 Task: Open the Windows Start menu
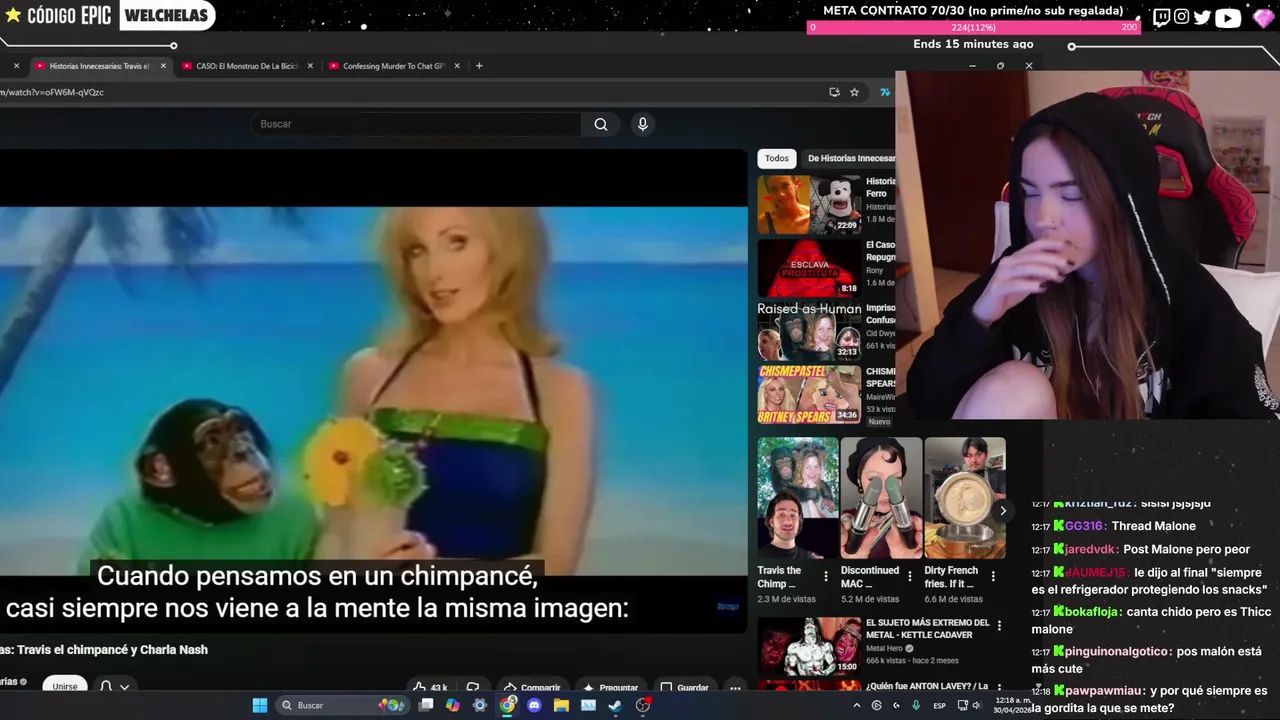pos(260,705)
